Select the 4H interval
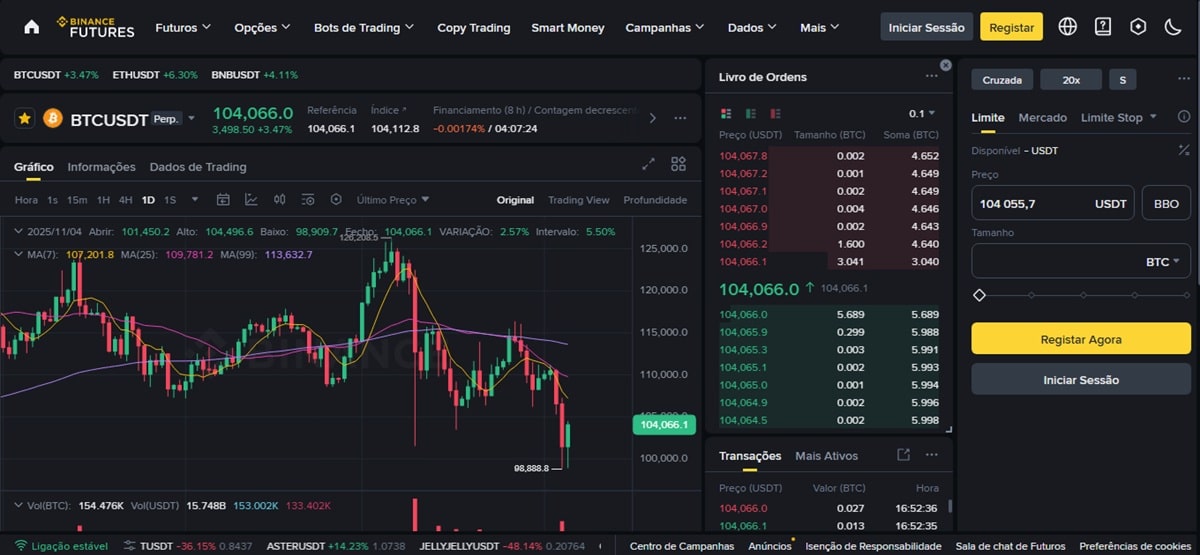The width and height of the screenshot is (1200, 555). pos(125,200)
